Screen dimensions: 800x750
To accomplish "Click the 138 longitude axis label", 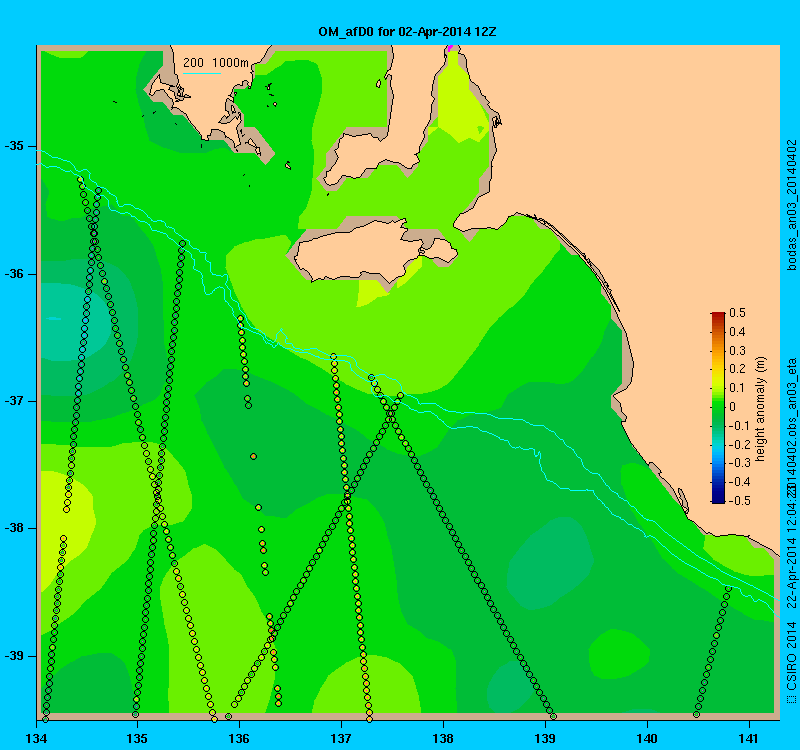I will click(443, 739).
